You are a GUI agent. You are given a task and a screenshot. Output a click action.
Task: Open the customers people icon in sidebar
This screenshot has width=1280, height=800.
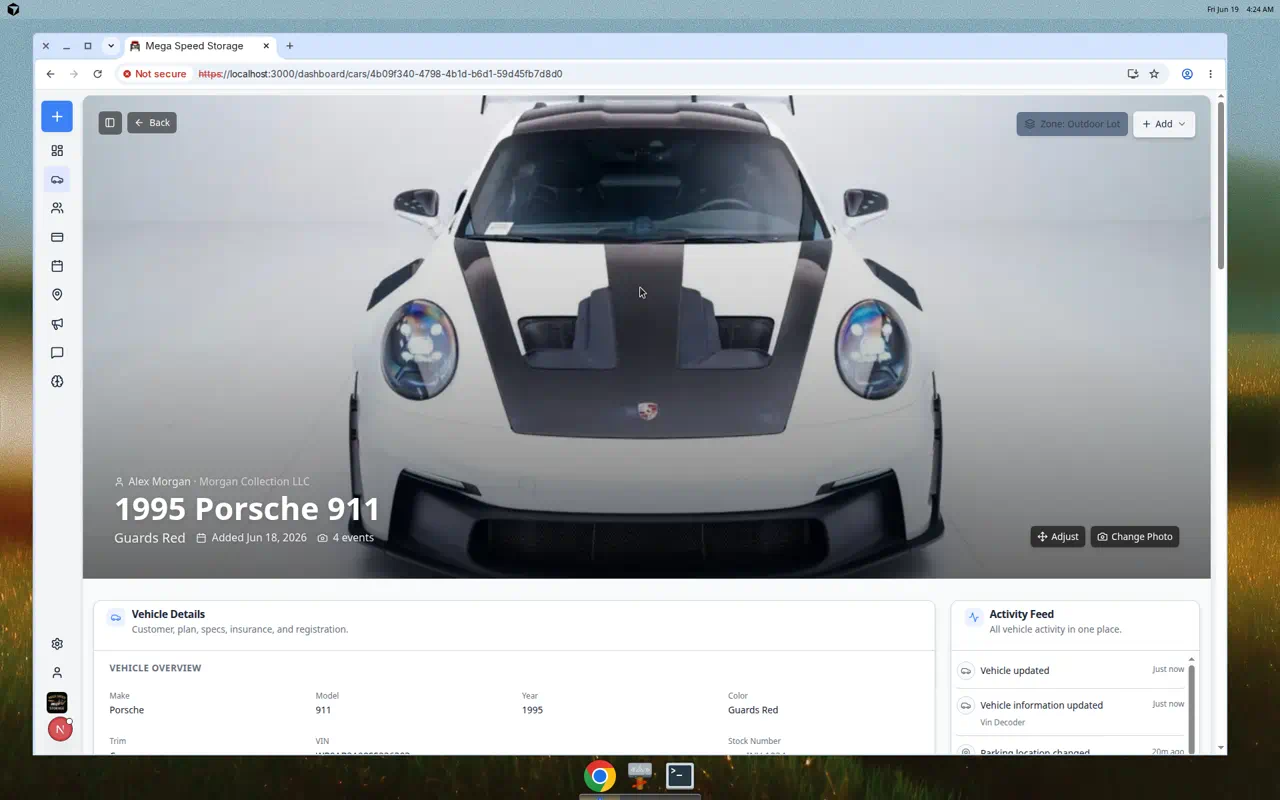point(57,209)
